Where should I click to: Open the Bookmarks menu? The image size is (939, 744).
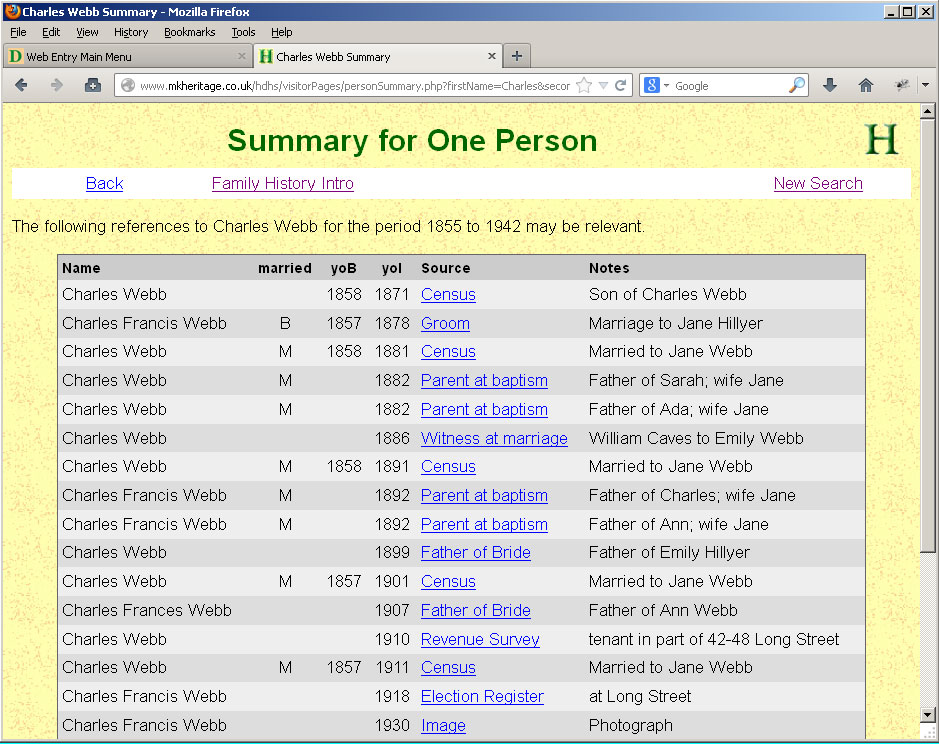click(189, 32)
